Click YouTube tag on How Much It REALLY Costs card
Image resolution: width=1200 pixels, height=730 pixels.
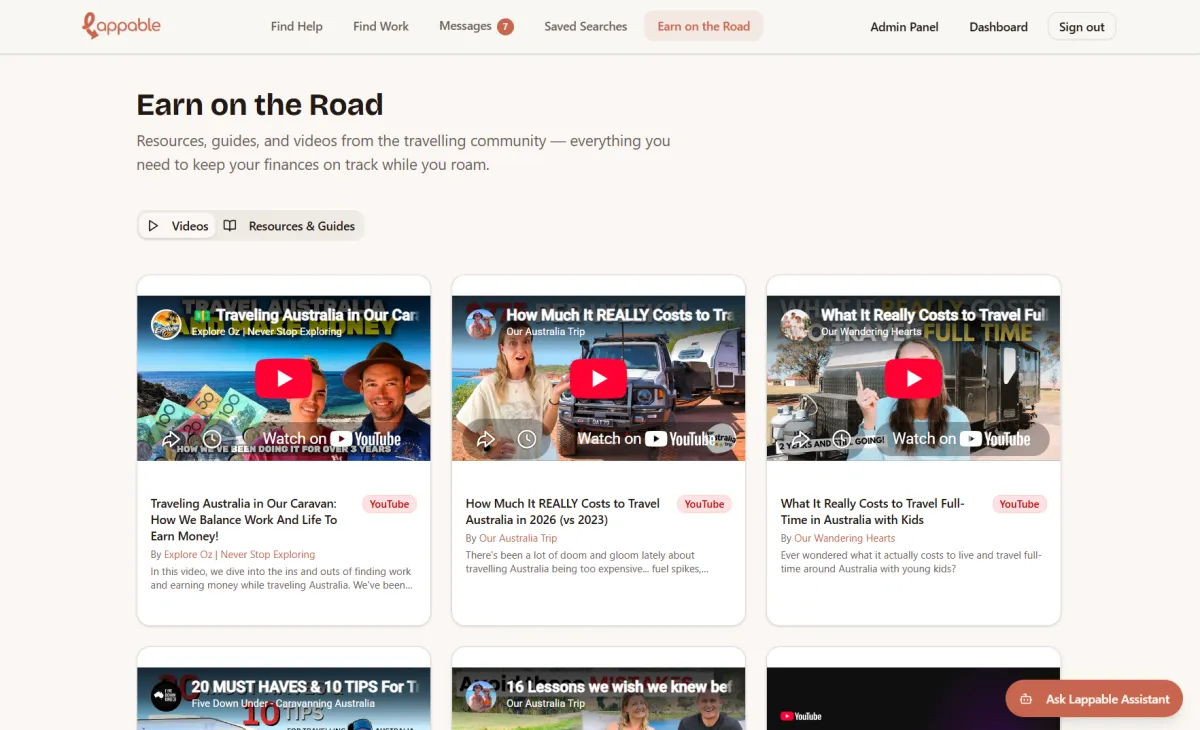[x=704, y=504]
